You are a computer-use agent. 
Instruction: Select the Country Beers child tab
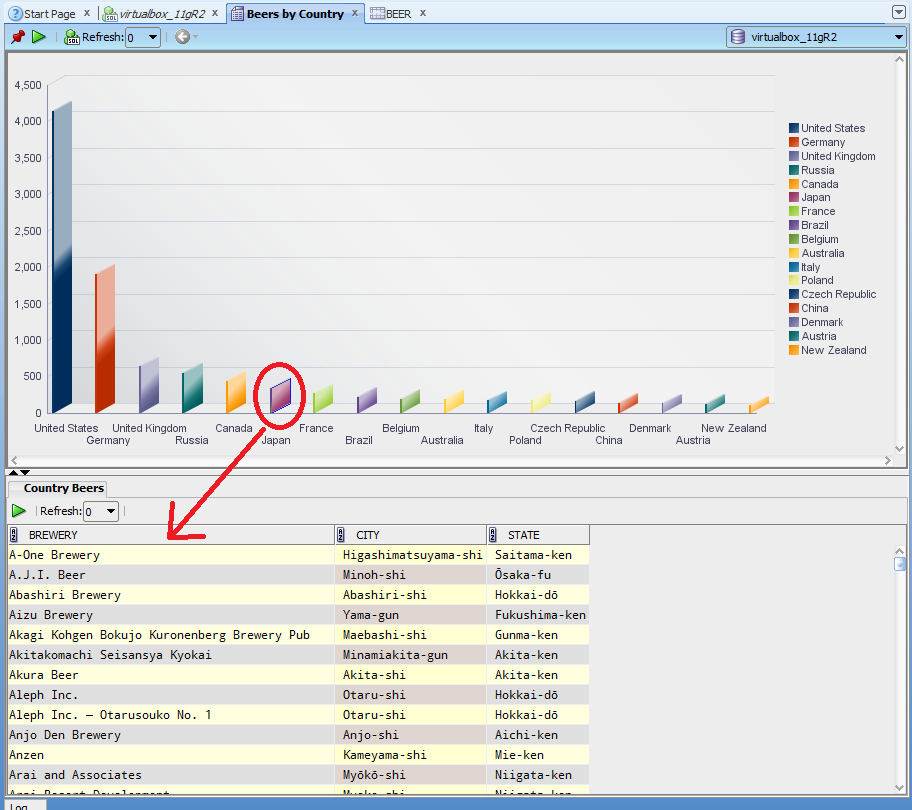click(63, 488)
